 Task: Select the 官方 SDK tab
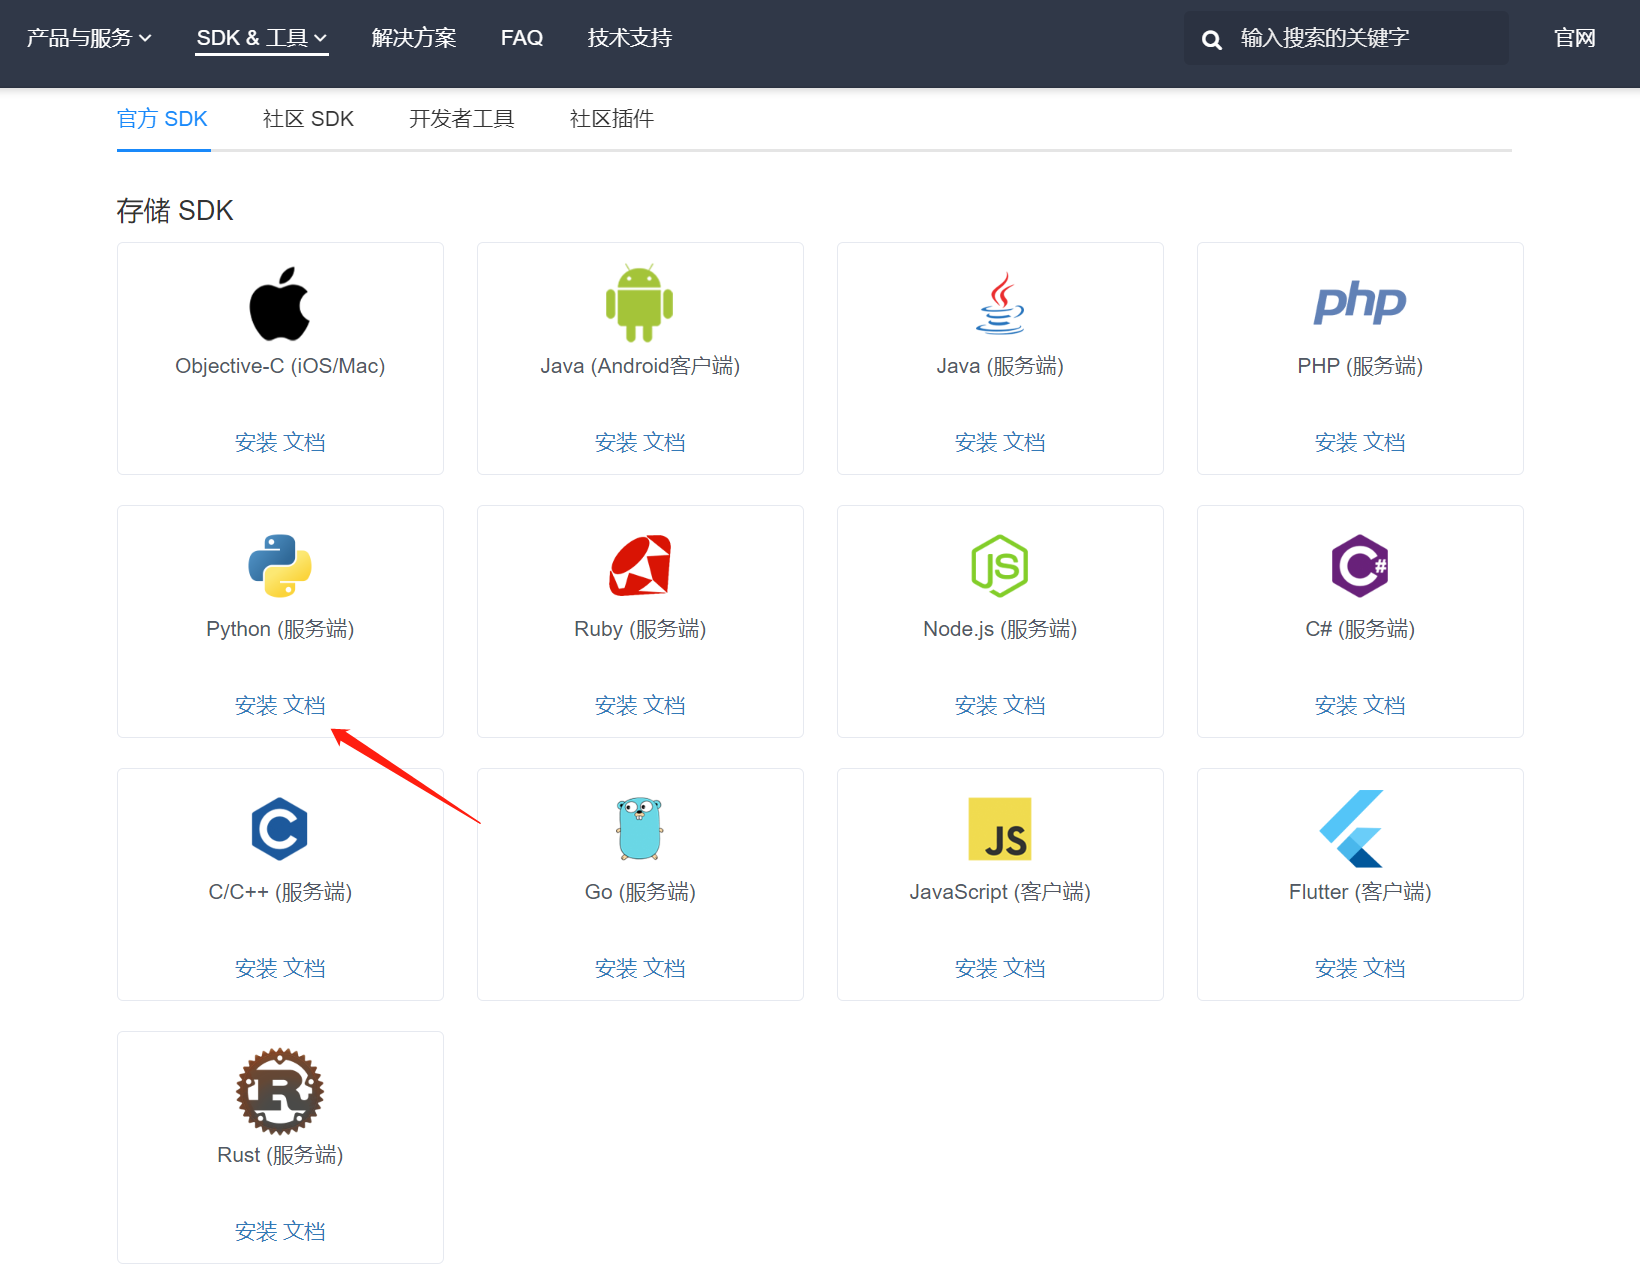click(162, 119)
